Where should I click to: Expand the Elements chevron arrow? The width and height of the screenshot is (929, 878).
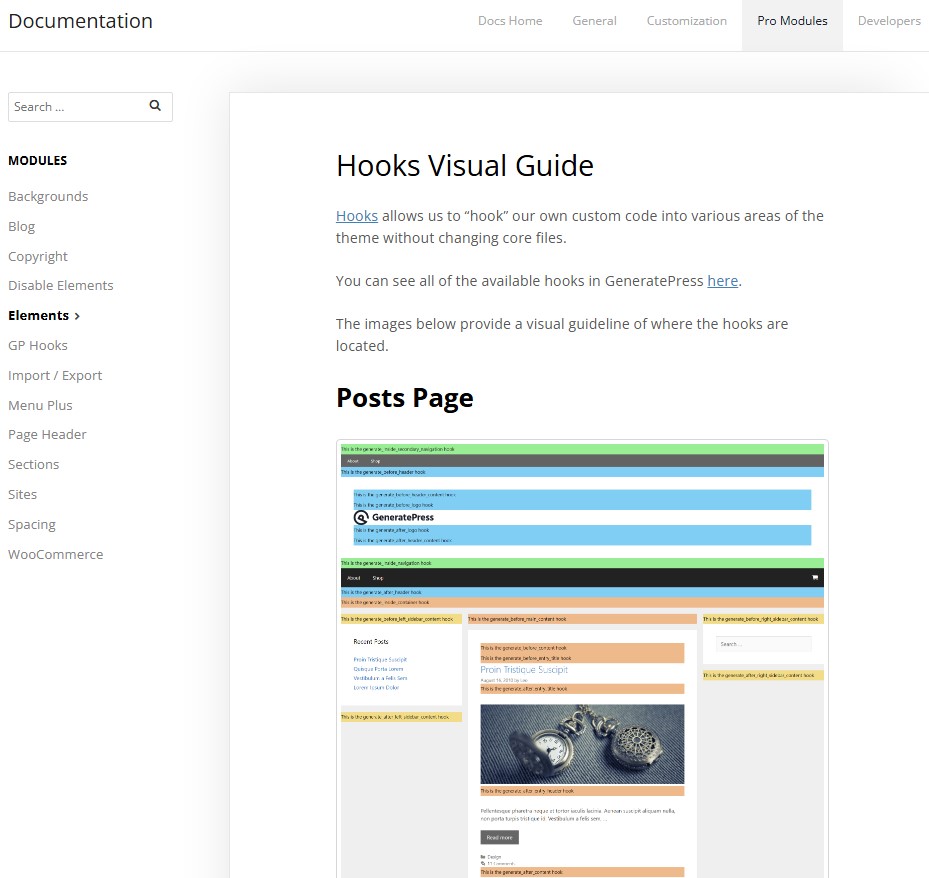pos(78,316)
